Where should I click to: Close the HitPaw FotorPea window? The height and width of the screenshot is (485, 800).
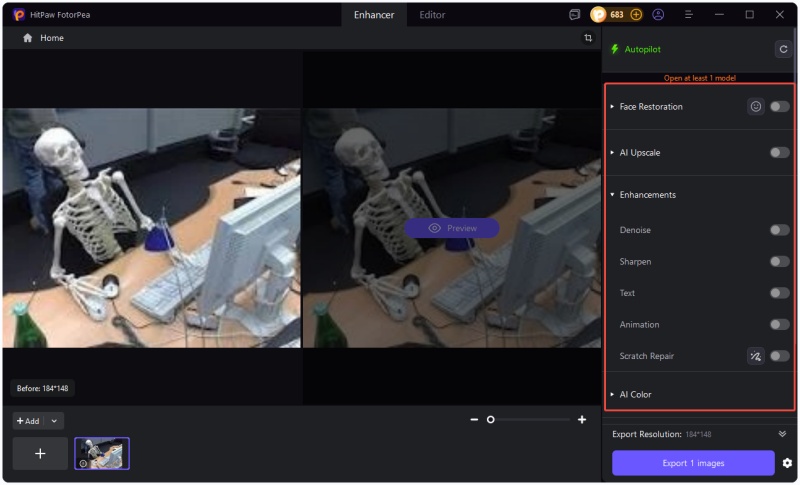point(780,15)
